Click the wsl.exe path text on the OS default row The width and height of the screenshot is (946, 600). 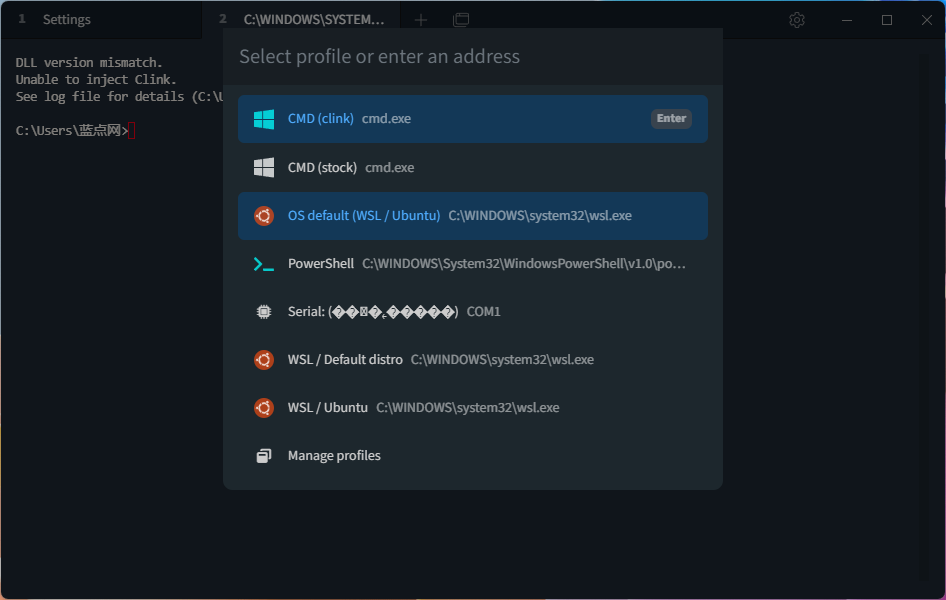pyautogui.click(x=540, y=216)
